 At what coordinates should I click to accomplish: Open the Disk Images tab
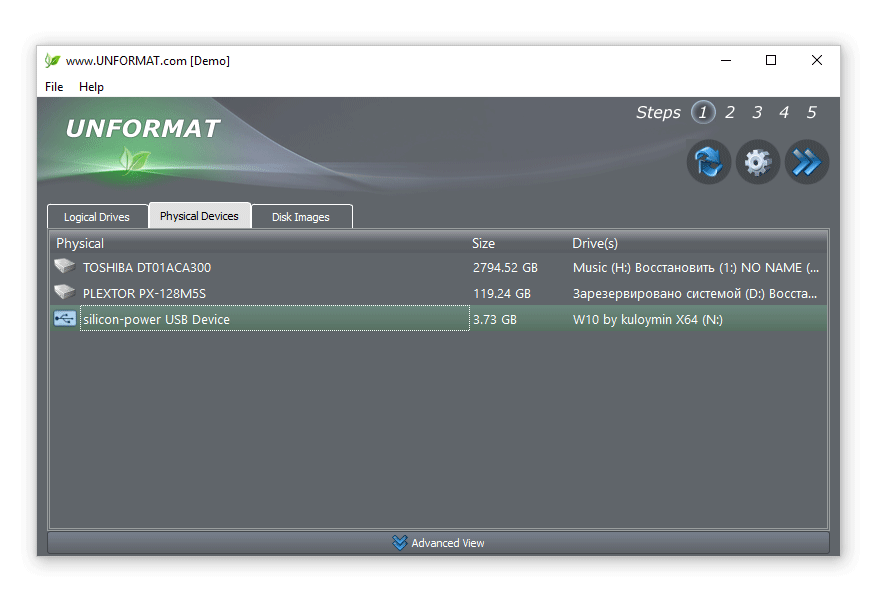point(302,216)
